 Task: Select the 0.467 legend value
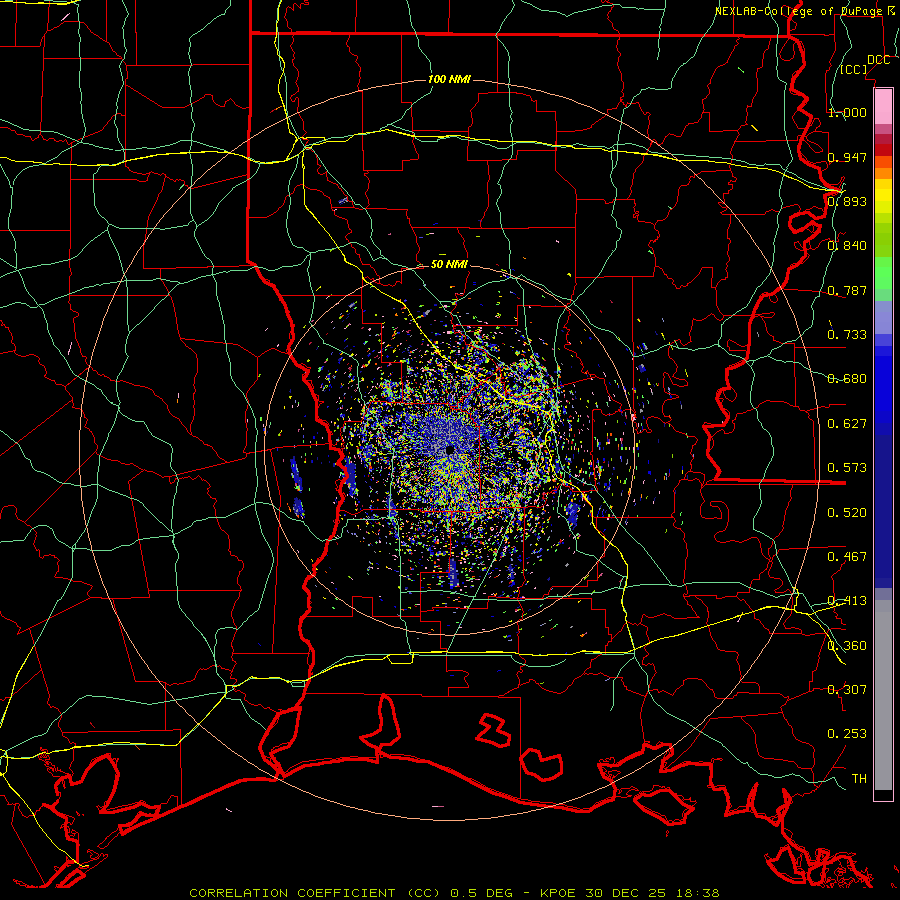click(847, 556)
